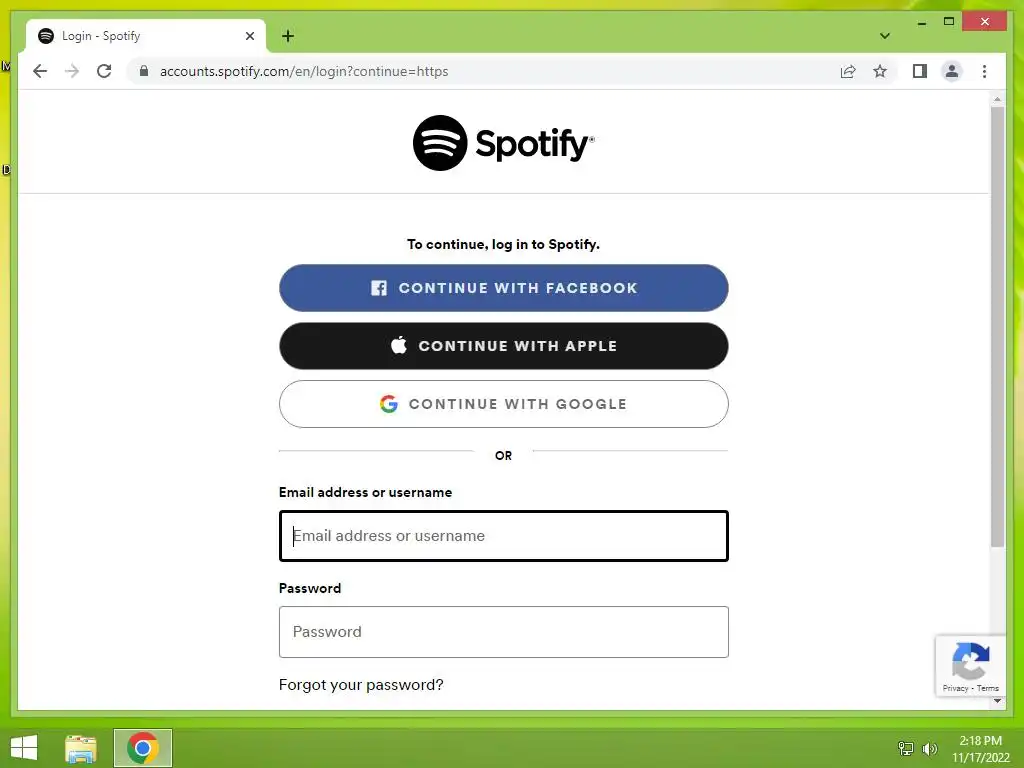Image resolution: width=1024 pixels, height=768 pixels.
Task: Focus the Password input field
Action: (504, 632)
